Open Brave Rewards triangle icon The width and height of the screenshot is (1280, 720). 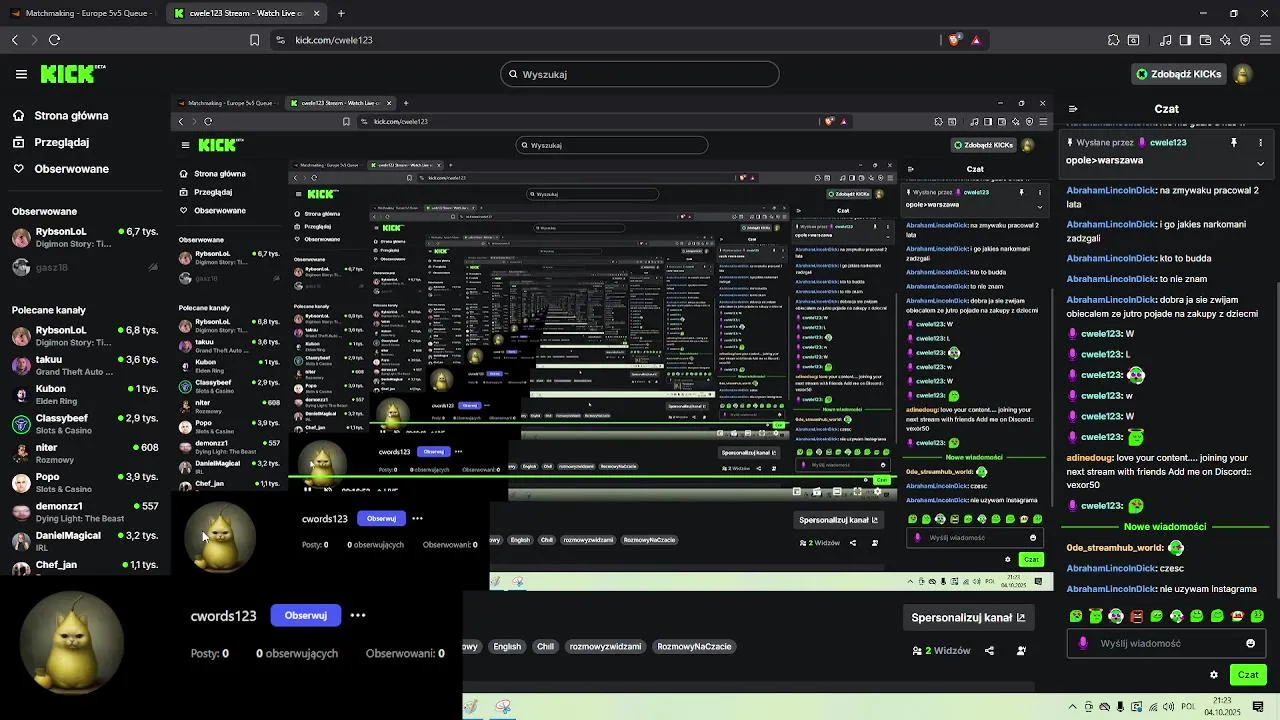(x=976, y=40)
